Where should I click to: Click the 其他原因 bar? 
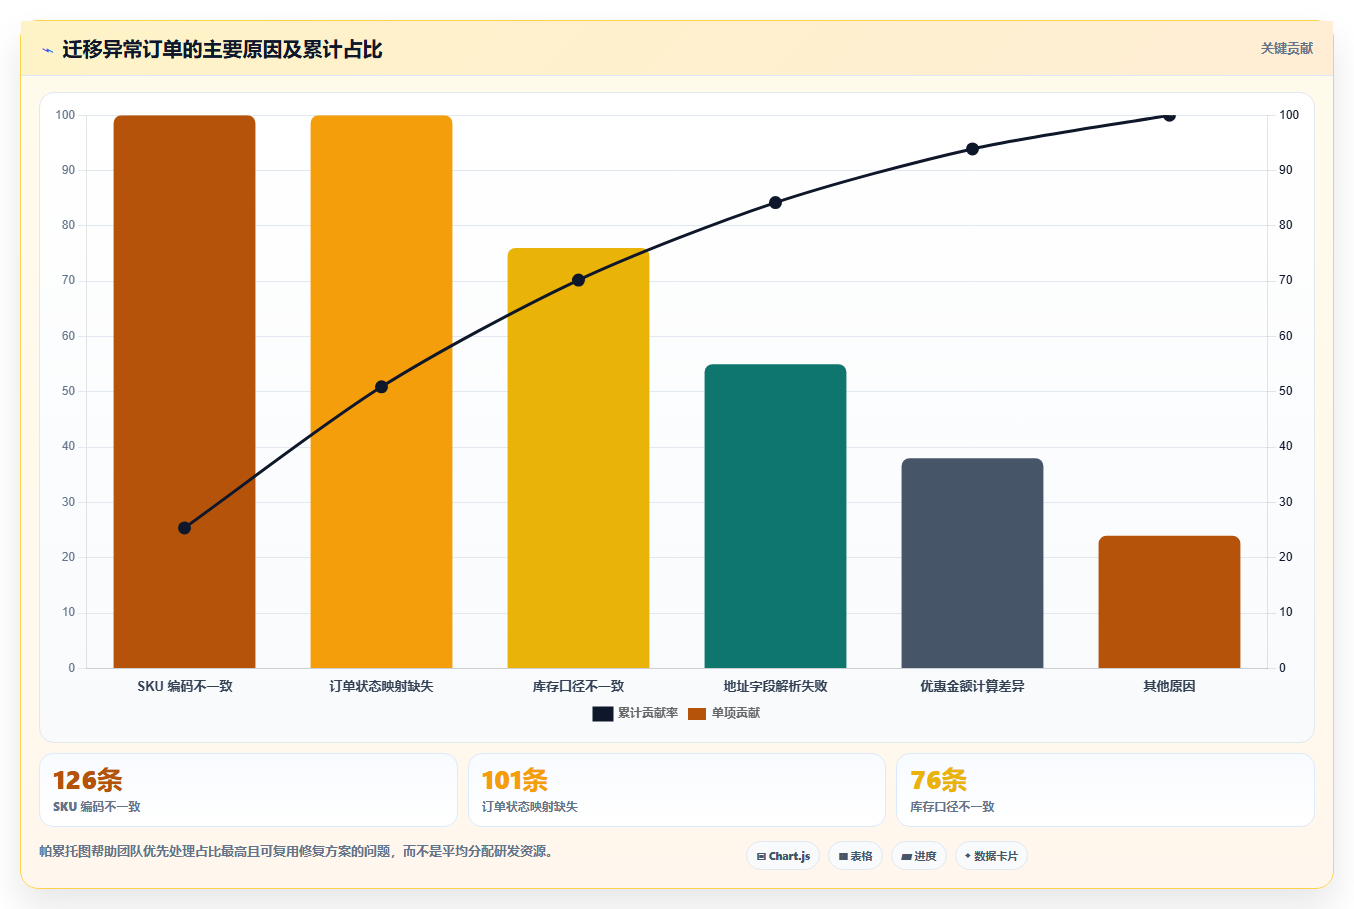click(1169, 602)
